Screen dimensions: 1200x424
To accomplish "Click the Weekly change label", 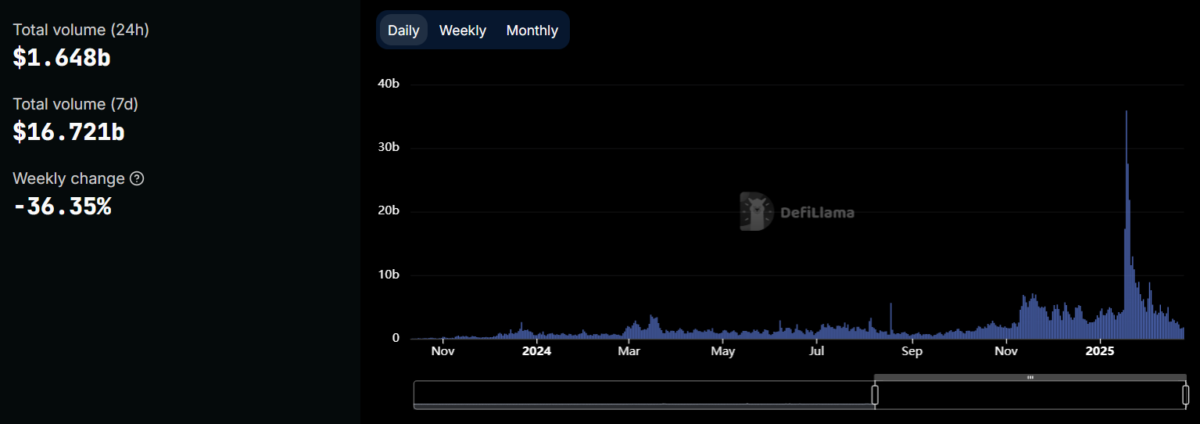I will tap(69, 178).
